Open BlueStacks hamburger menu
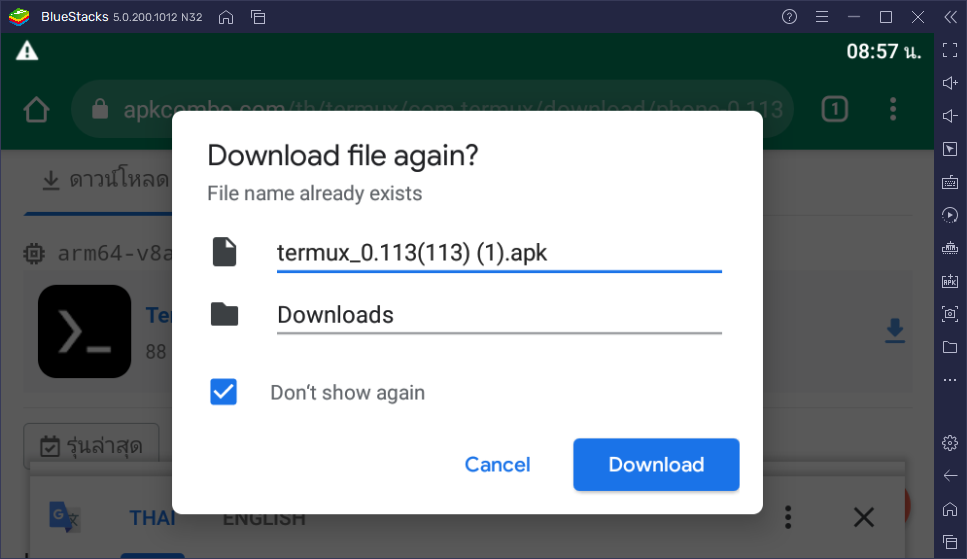This screenshot has width=967, height=559. (x=821, y=17)
